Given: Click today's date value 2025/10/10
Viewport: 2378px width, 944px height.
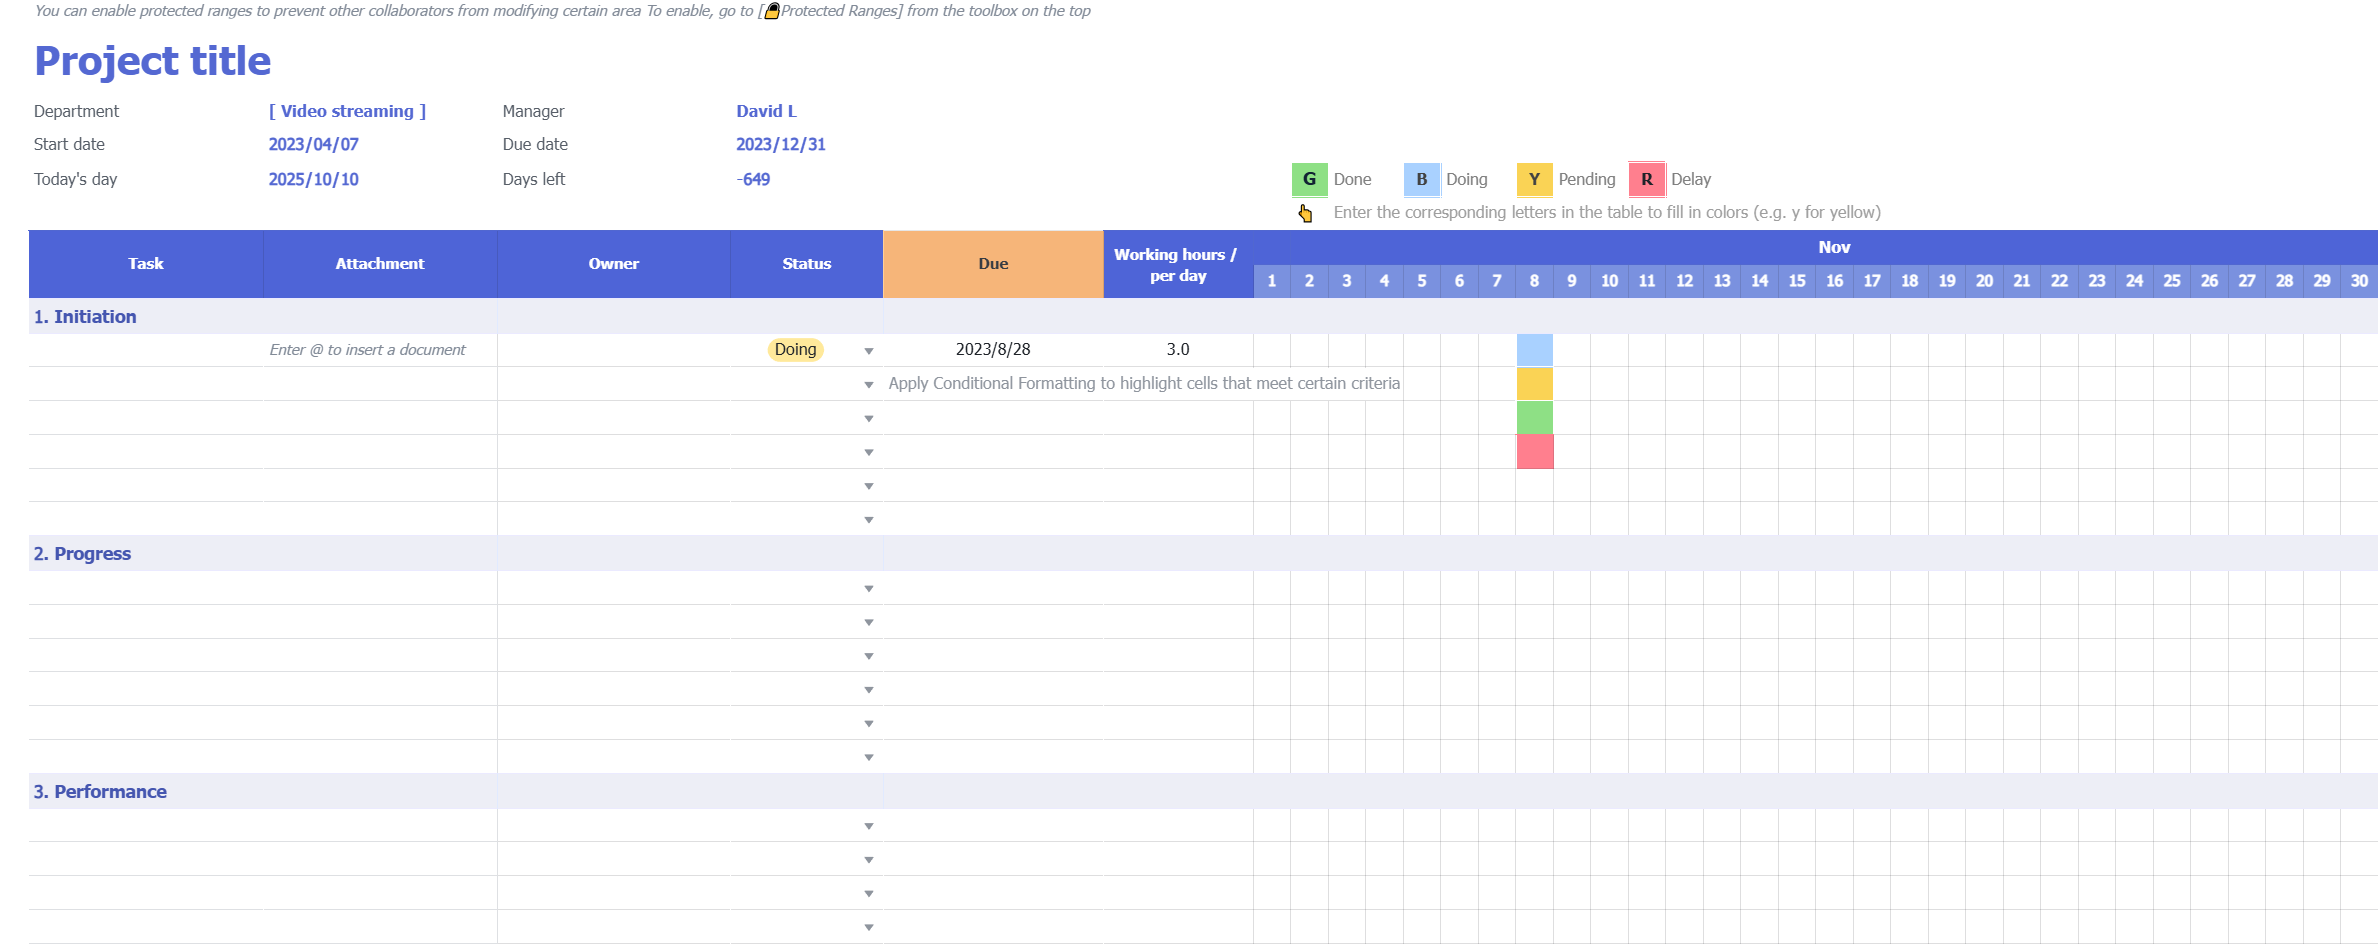Looking at the screenshot, I should [x=313, y=179].
